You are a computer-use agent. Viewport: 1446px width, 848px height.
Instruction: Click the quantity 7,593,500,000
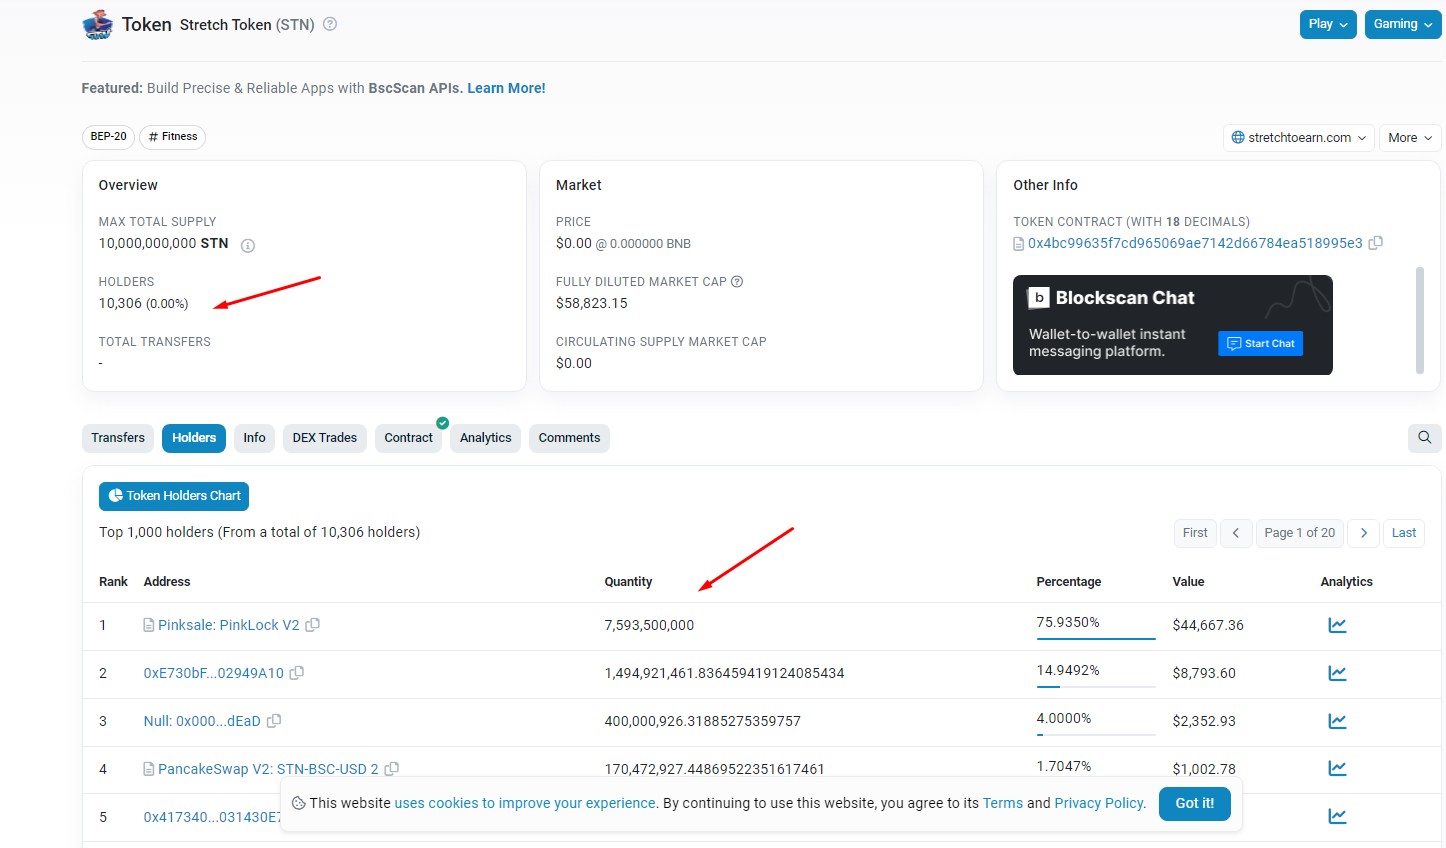(649, 625)
